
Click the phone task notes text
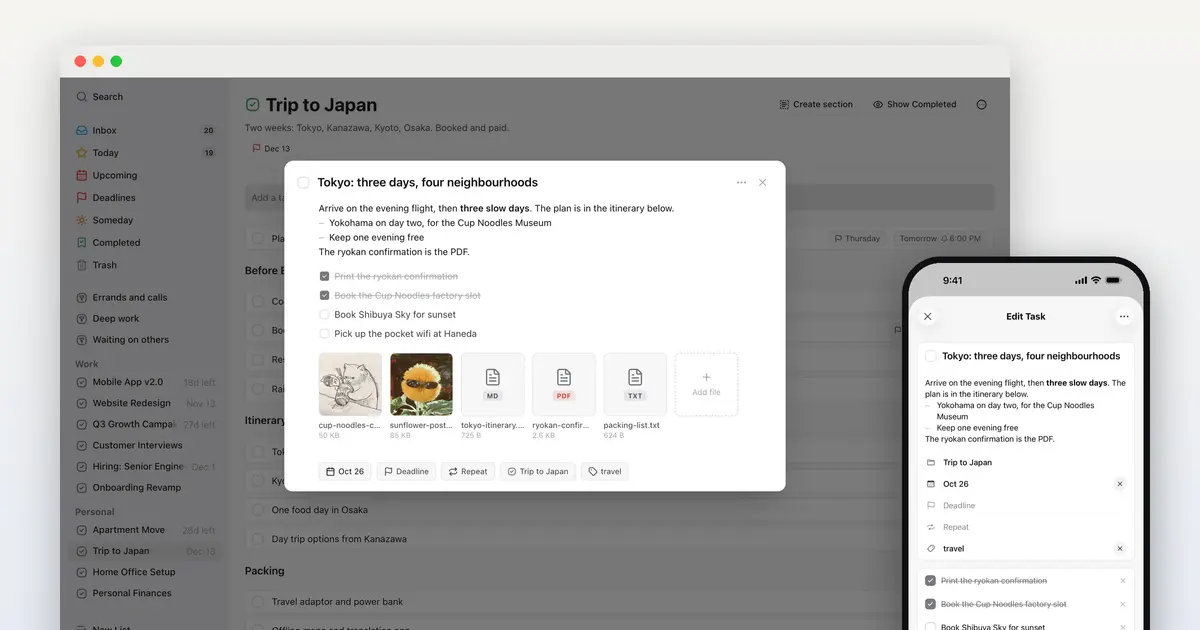(x=1026, y=411)
